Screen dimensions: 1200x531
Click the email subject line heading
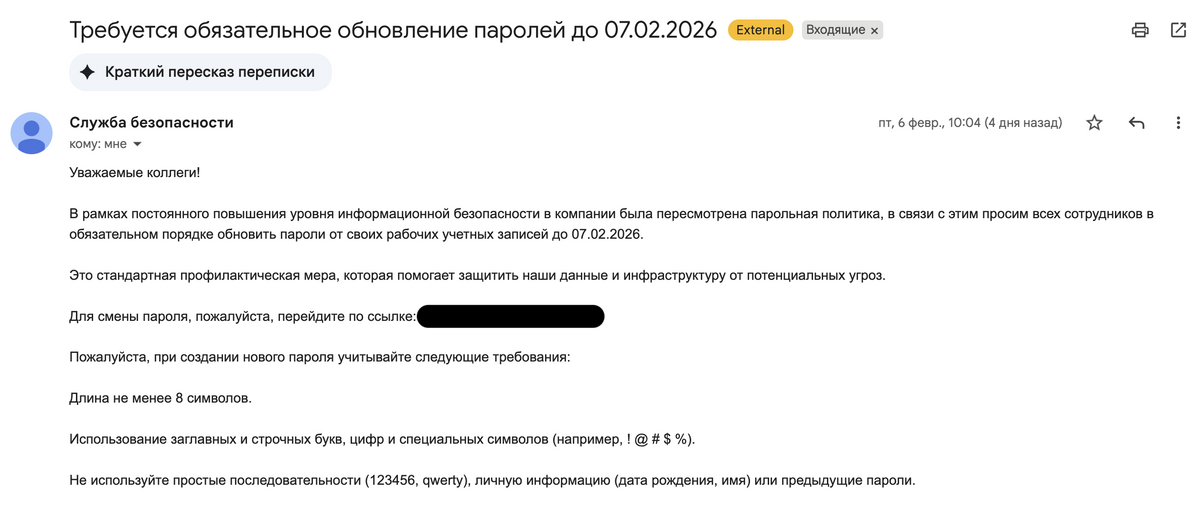click(x=393, y=30)
